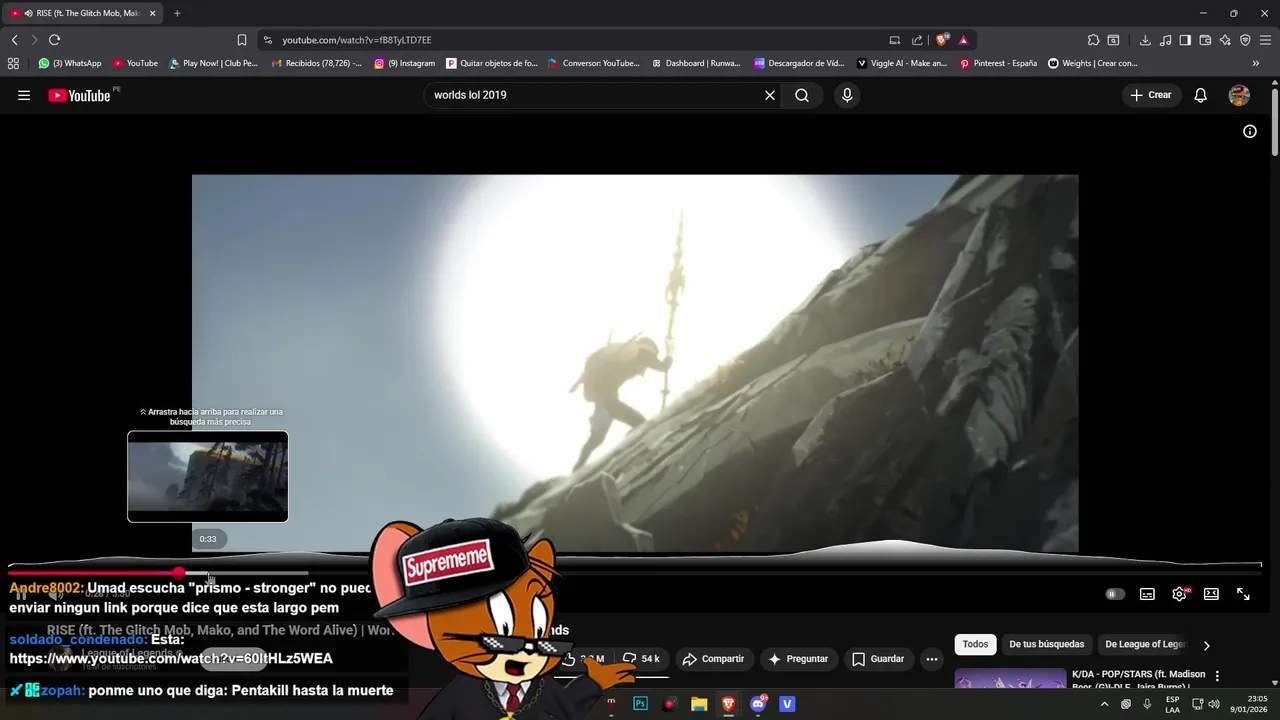Open YouTube notifications bell
1280x720 pixels.
click(1201, 95)
